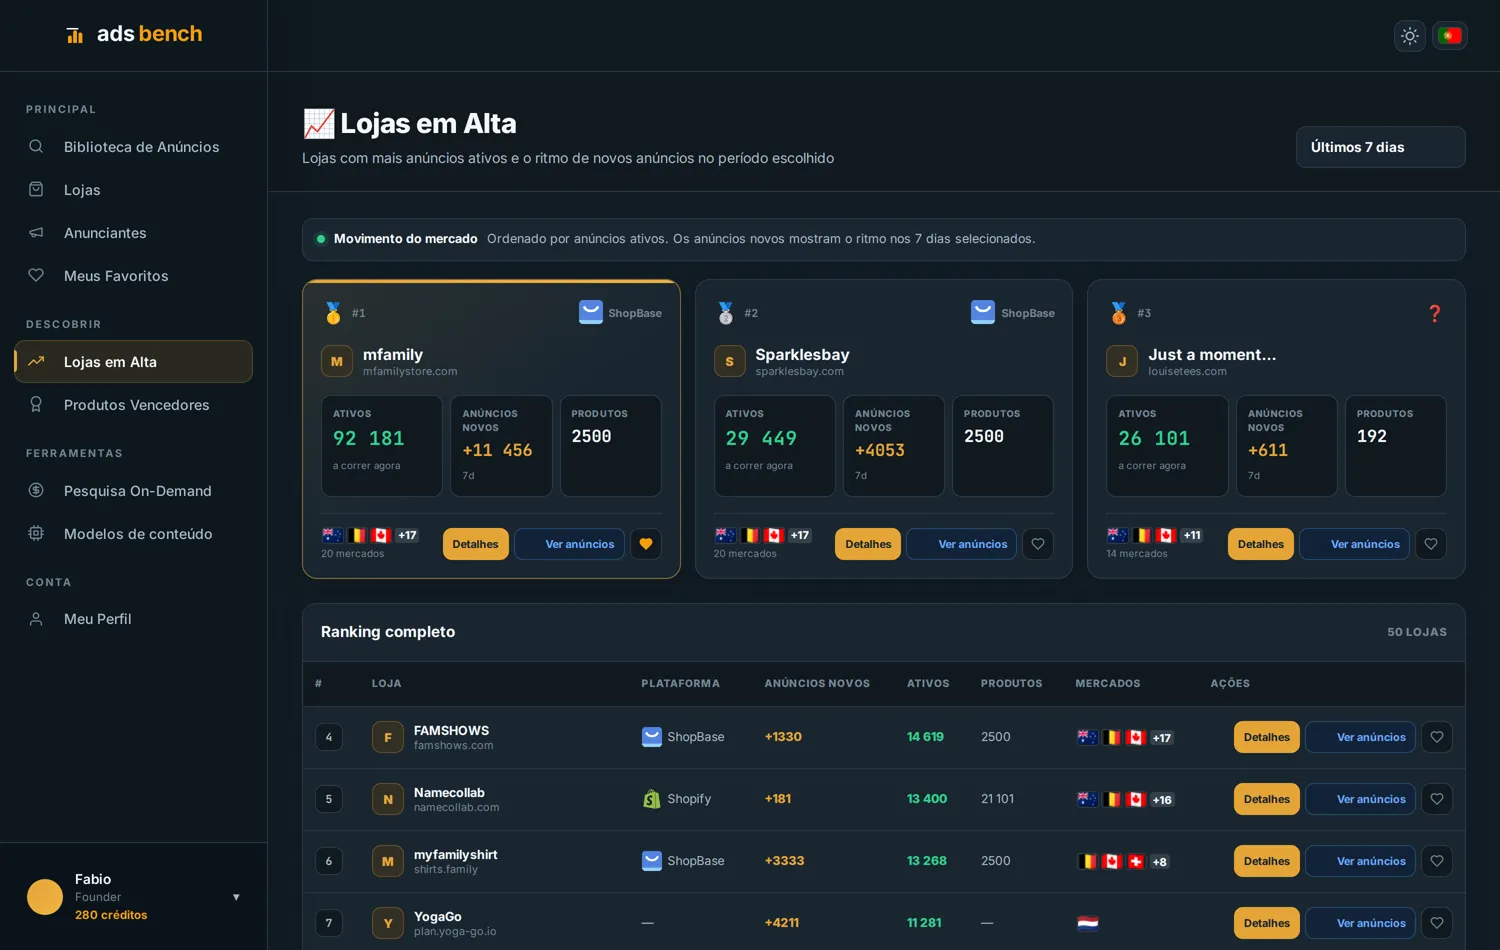Image resolution: width=1500 pixels, height=950 pixels.
Task: Click the megaphone icon beside Anunciantes
Action: pyautogui.click(x=36, y=233)
